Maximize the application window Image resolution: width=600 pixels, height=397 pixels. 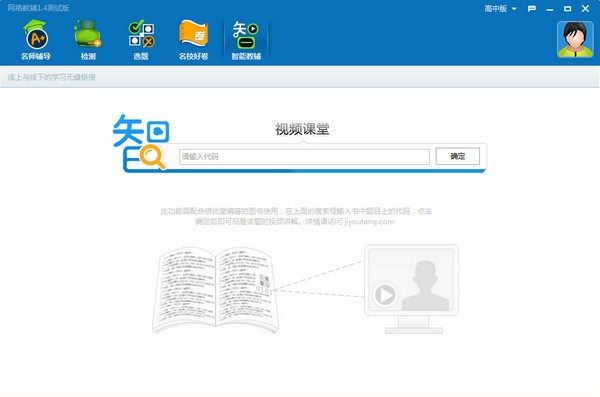[x=567, y=8]
